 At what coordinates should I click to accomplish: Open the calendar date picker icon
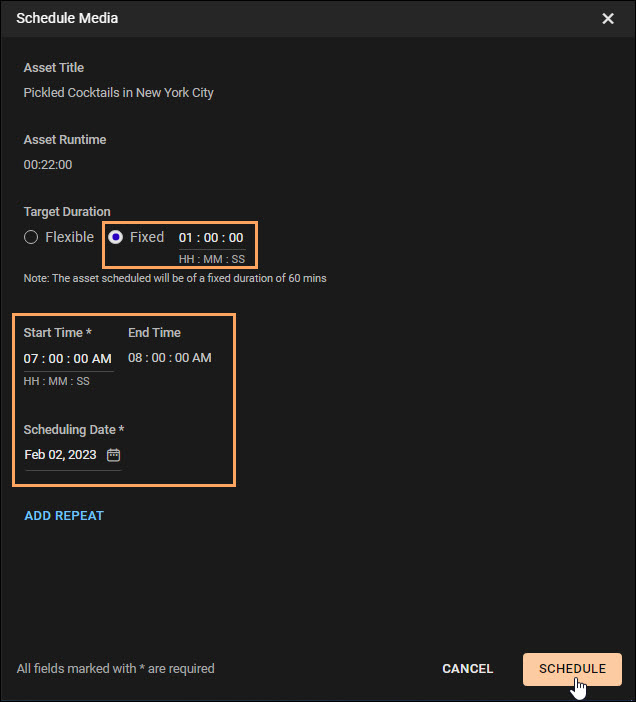[x=113, y=455]
